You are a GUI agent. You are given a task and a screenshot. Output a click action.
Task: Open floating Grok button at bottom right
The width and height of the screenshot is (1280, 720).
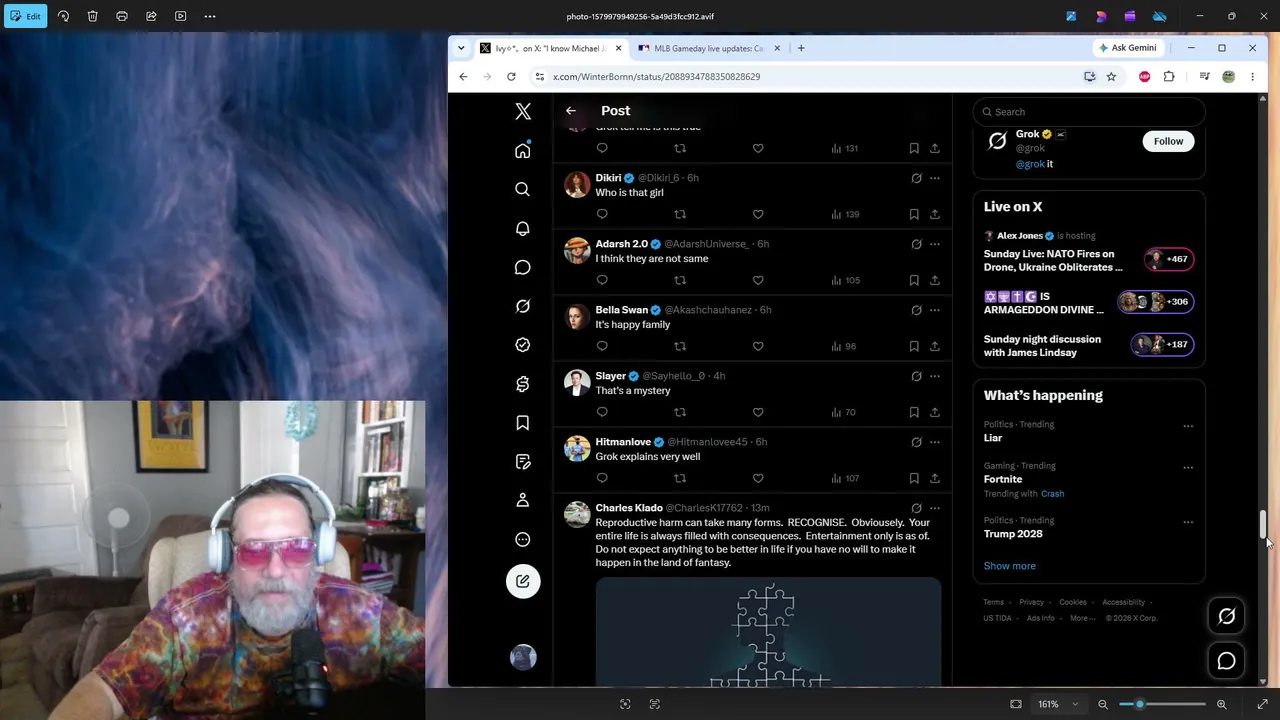point(1227,617)
